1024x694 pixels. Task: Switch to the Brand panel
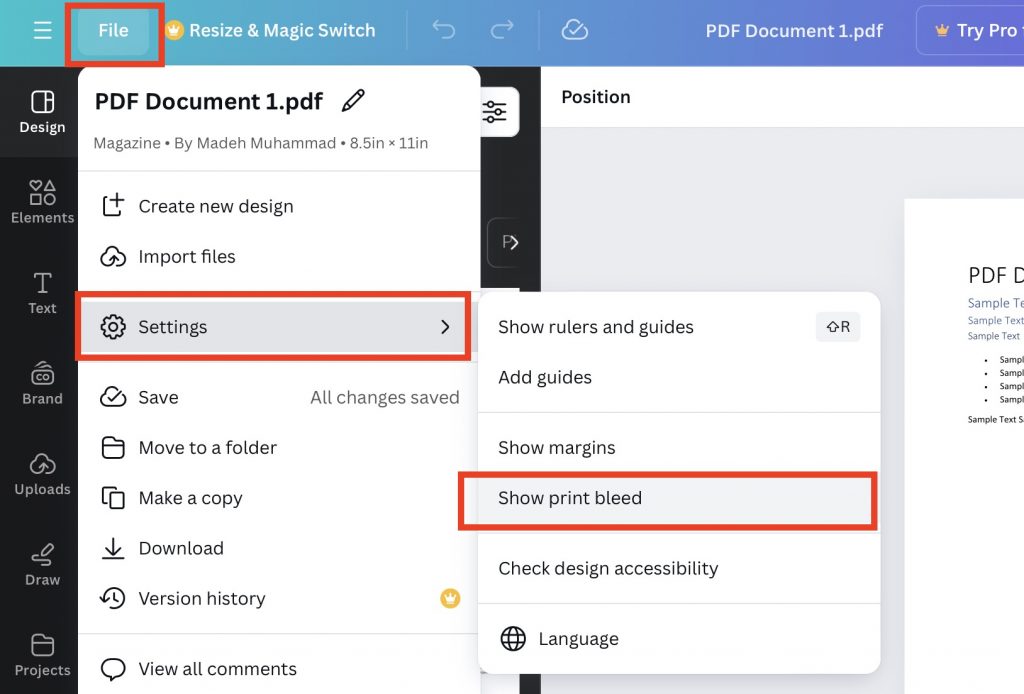click(x=40, y=383)
